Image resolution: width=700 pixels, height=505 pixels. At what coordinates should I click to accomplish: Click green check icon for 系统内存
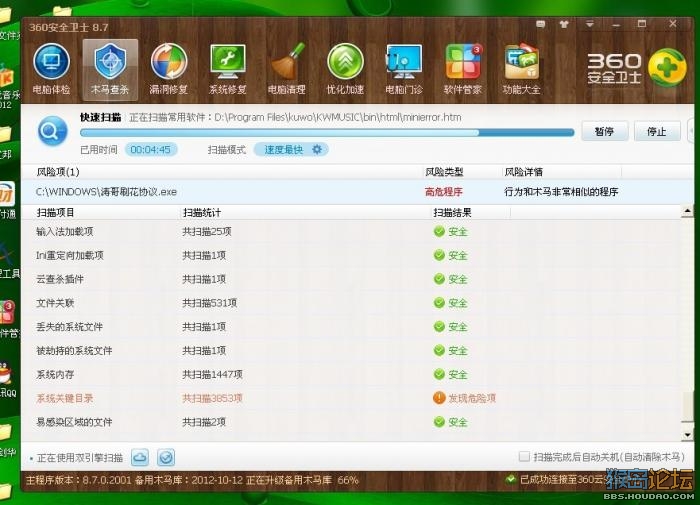[x=439, y=374]
